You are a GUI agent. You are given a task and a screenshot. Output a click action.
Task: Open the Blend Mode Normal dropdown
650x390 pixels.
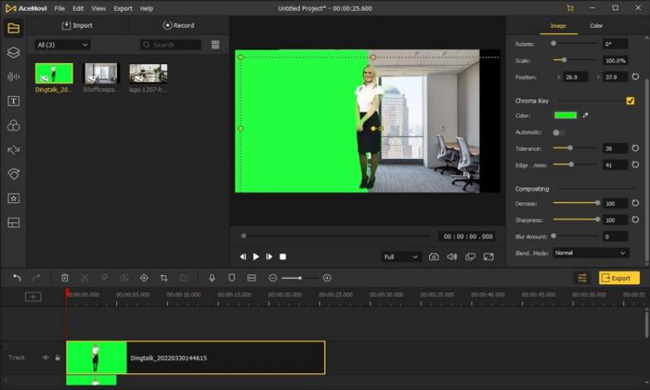tap(591, 253)
